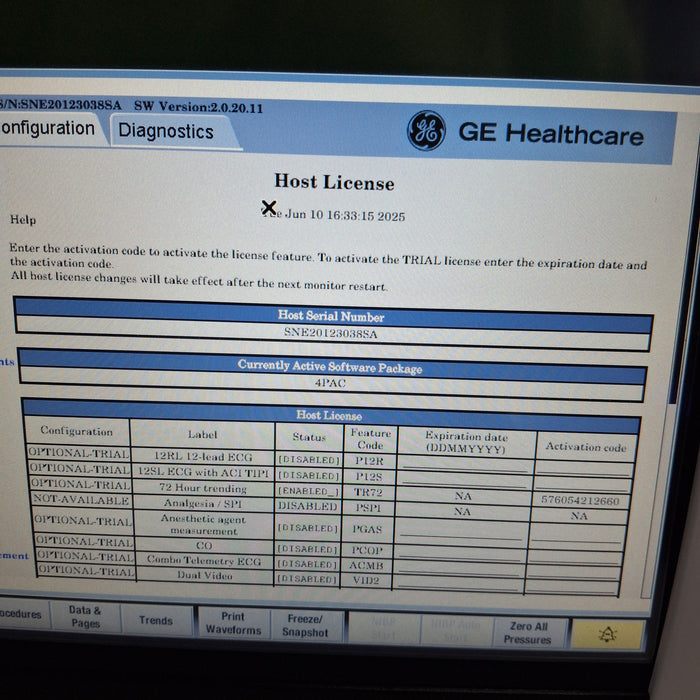700x700 pixels.
Task: Click the [DISABLED] status of Dual Video
Action: pyautogui.click(x=306, y=579)
